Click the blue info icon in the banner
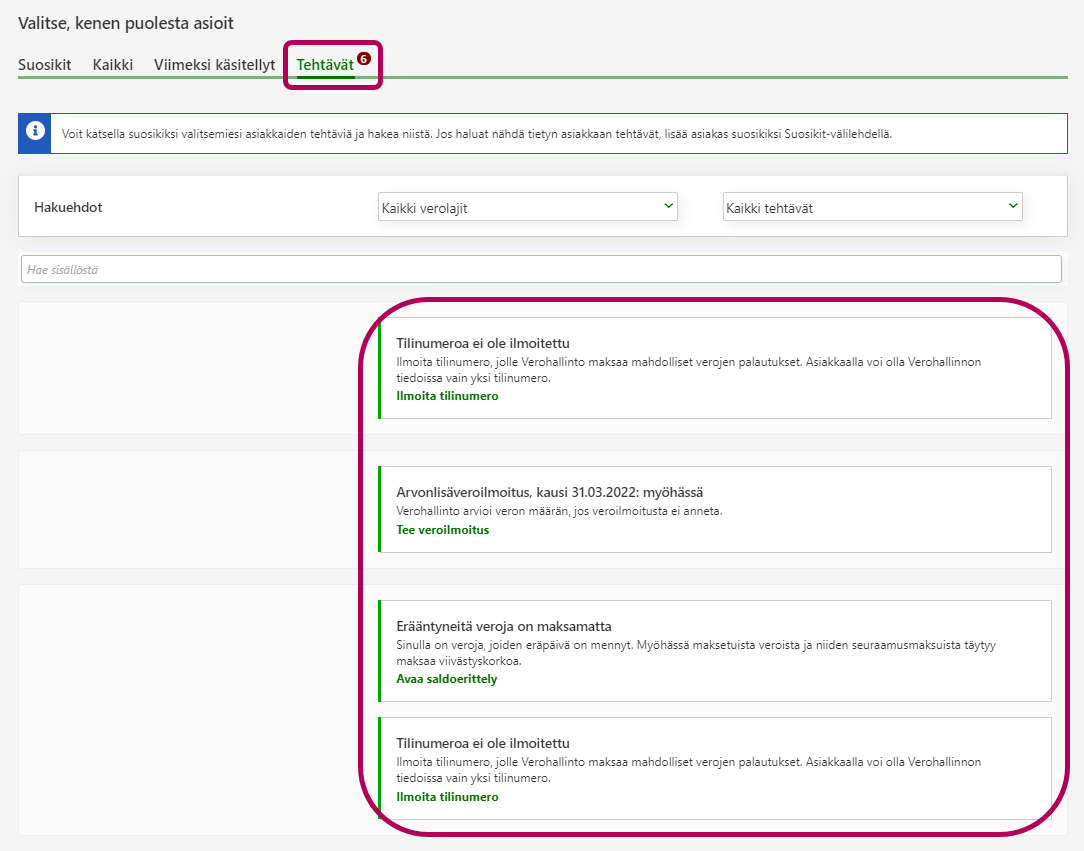 (35, 133)
